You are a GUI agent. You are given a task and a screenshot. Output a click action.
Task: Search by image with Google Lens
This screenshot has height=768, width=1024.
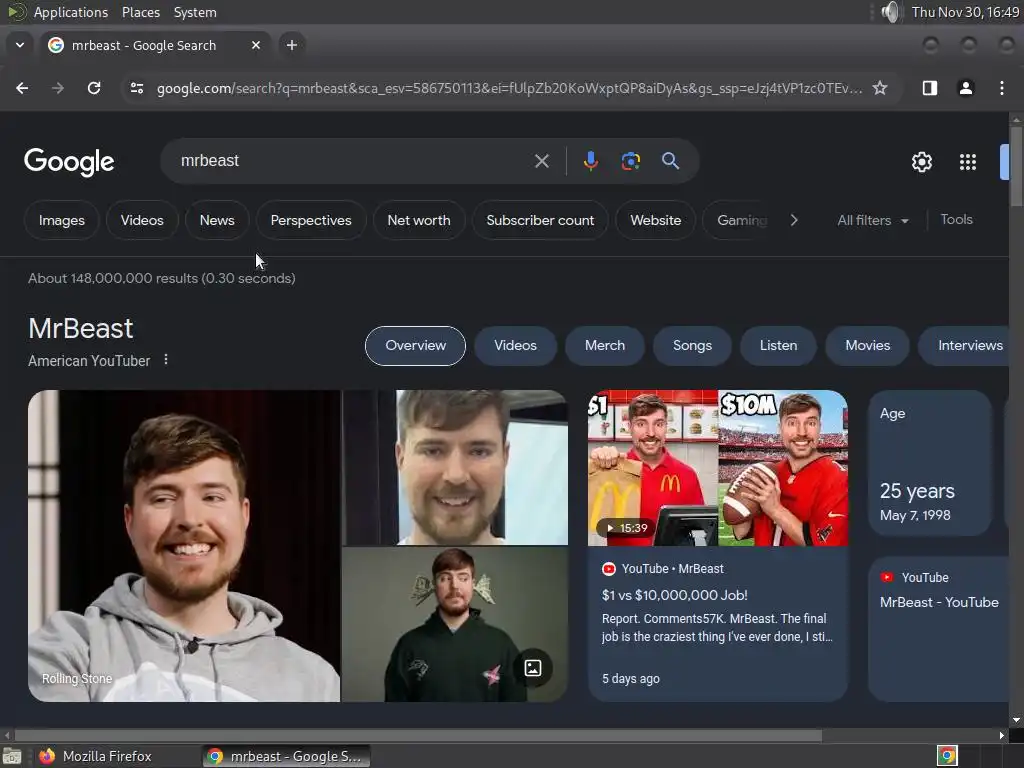pos(630,161)
